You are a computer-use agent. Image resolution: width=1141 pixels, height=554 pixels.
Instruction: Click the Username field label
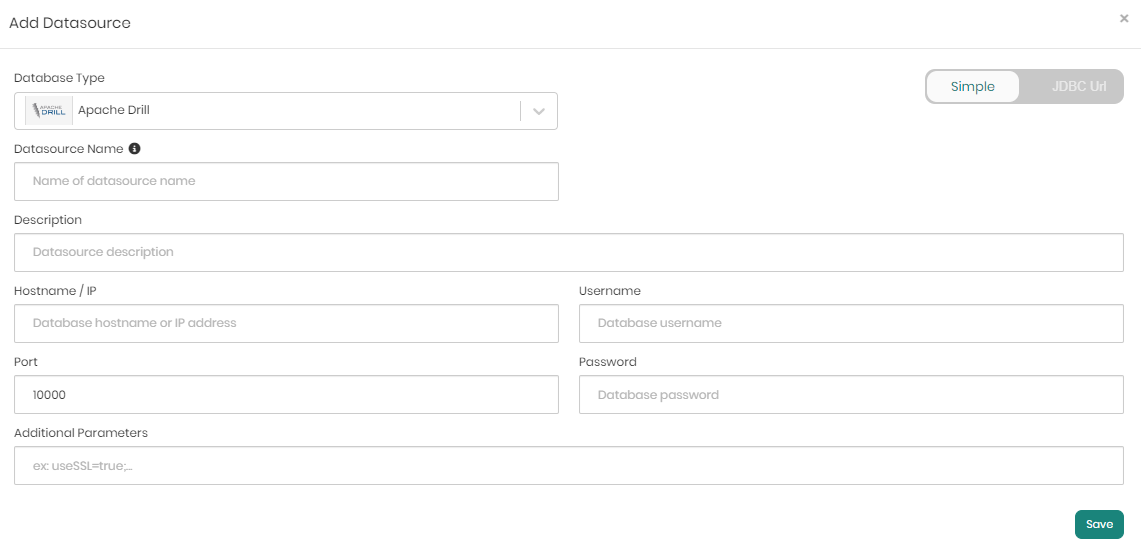609,291
